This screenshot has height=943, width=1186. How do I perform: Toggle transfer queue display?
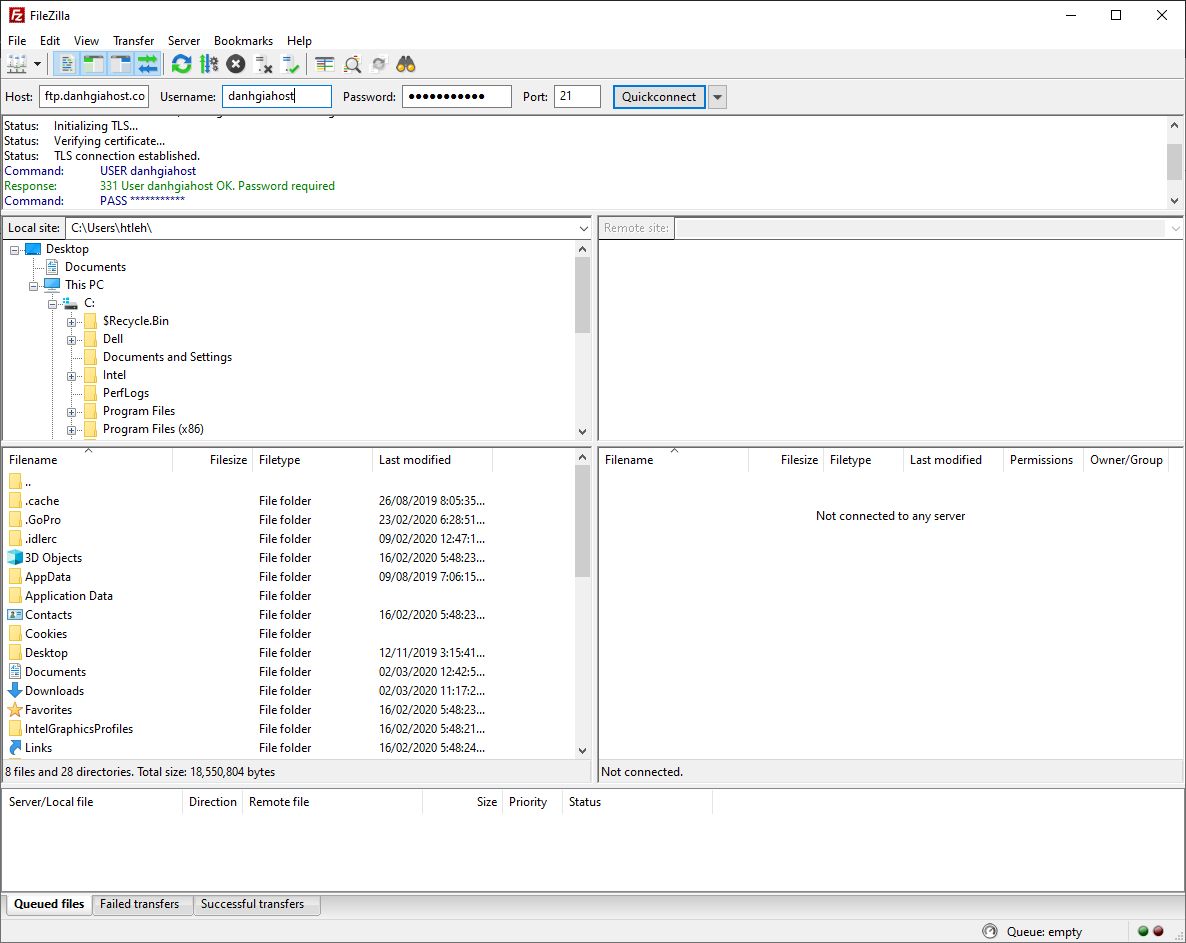(x=148, y=65)
